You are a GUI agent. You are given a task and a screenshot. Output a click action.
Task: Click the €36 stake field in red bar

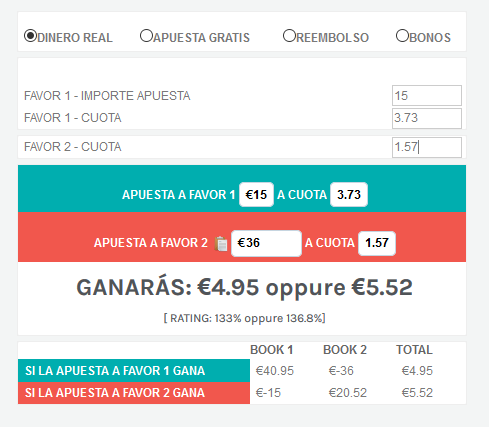click(x=266, y=243)
